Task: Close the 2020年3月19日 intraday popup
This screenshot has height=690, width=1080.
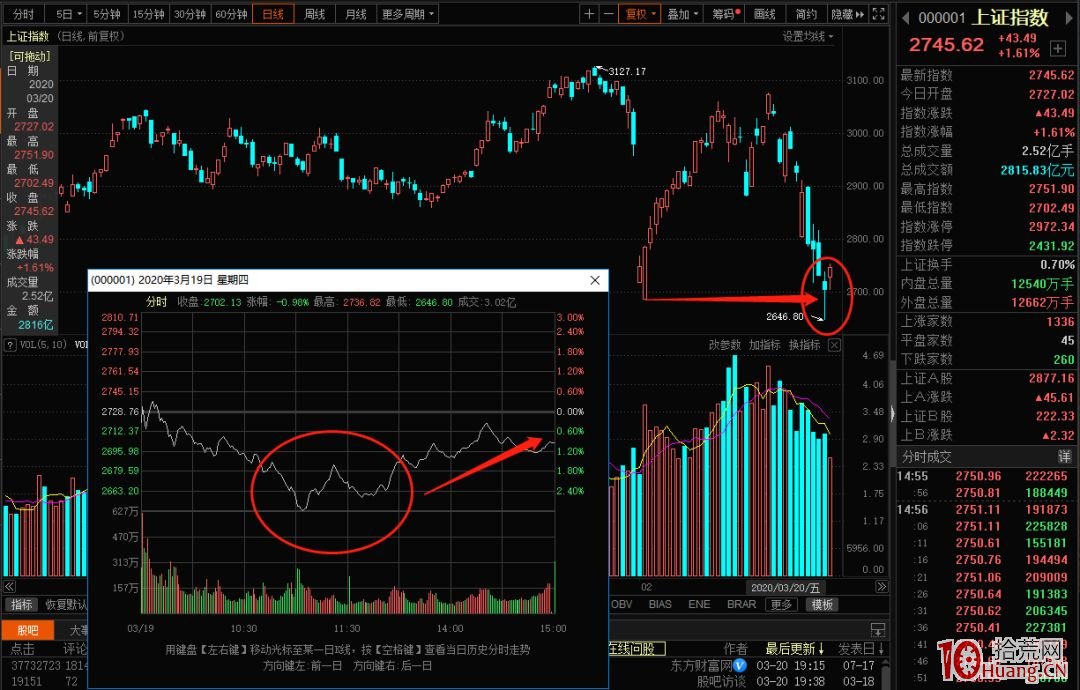Action: tap(595, 280)
